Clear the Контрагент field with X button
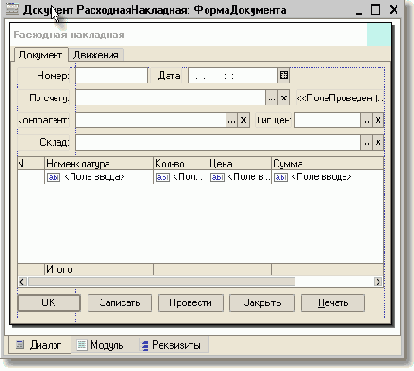 pos(243,120)
